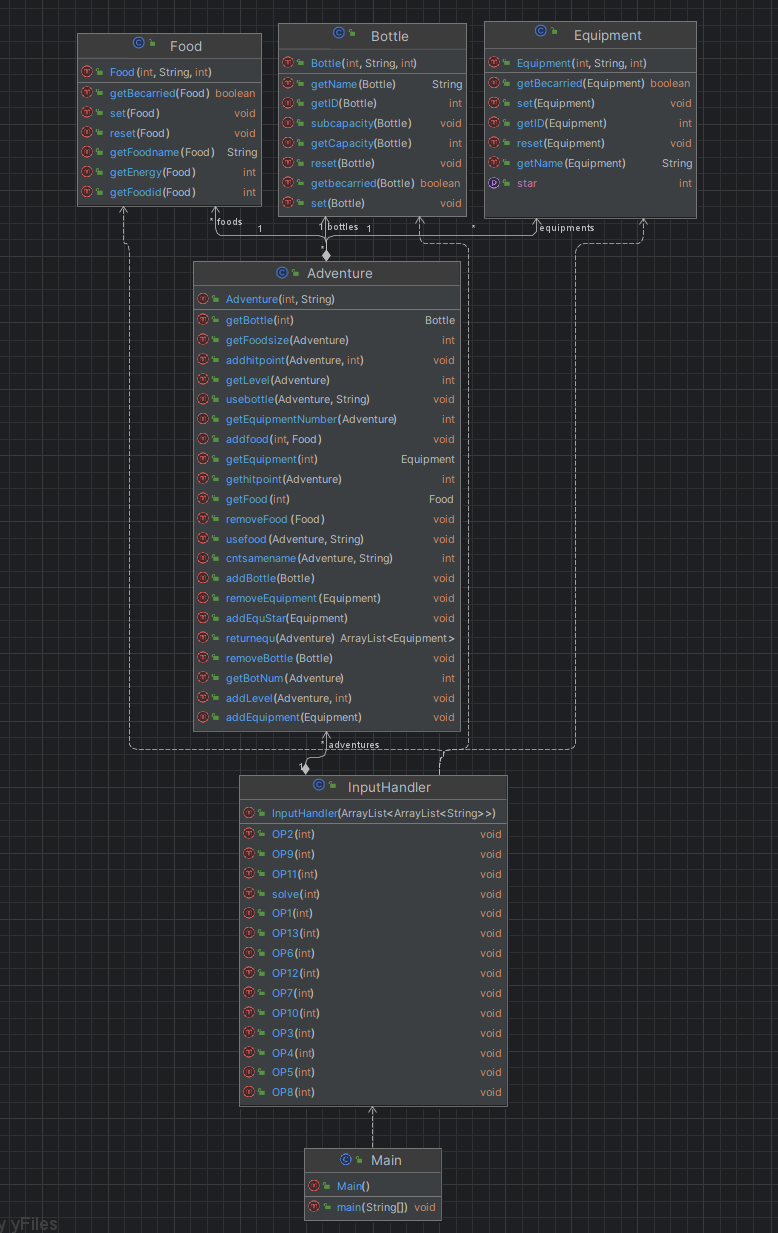Select the InputHandler constructor row
Viewport: 778px width, 1233px height.
click(383, 813)
